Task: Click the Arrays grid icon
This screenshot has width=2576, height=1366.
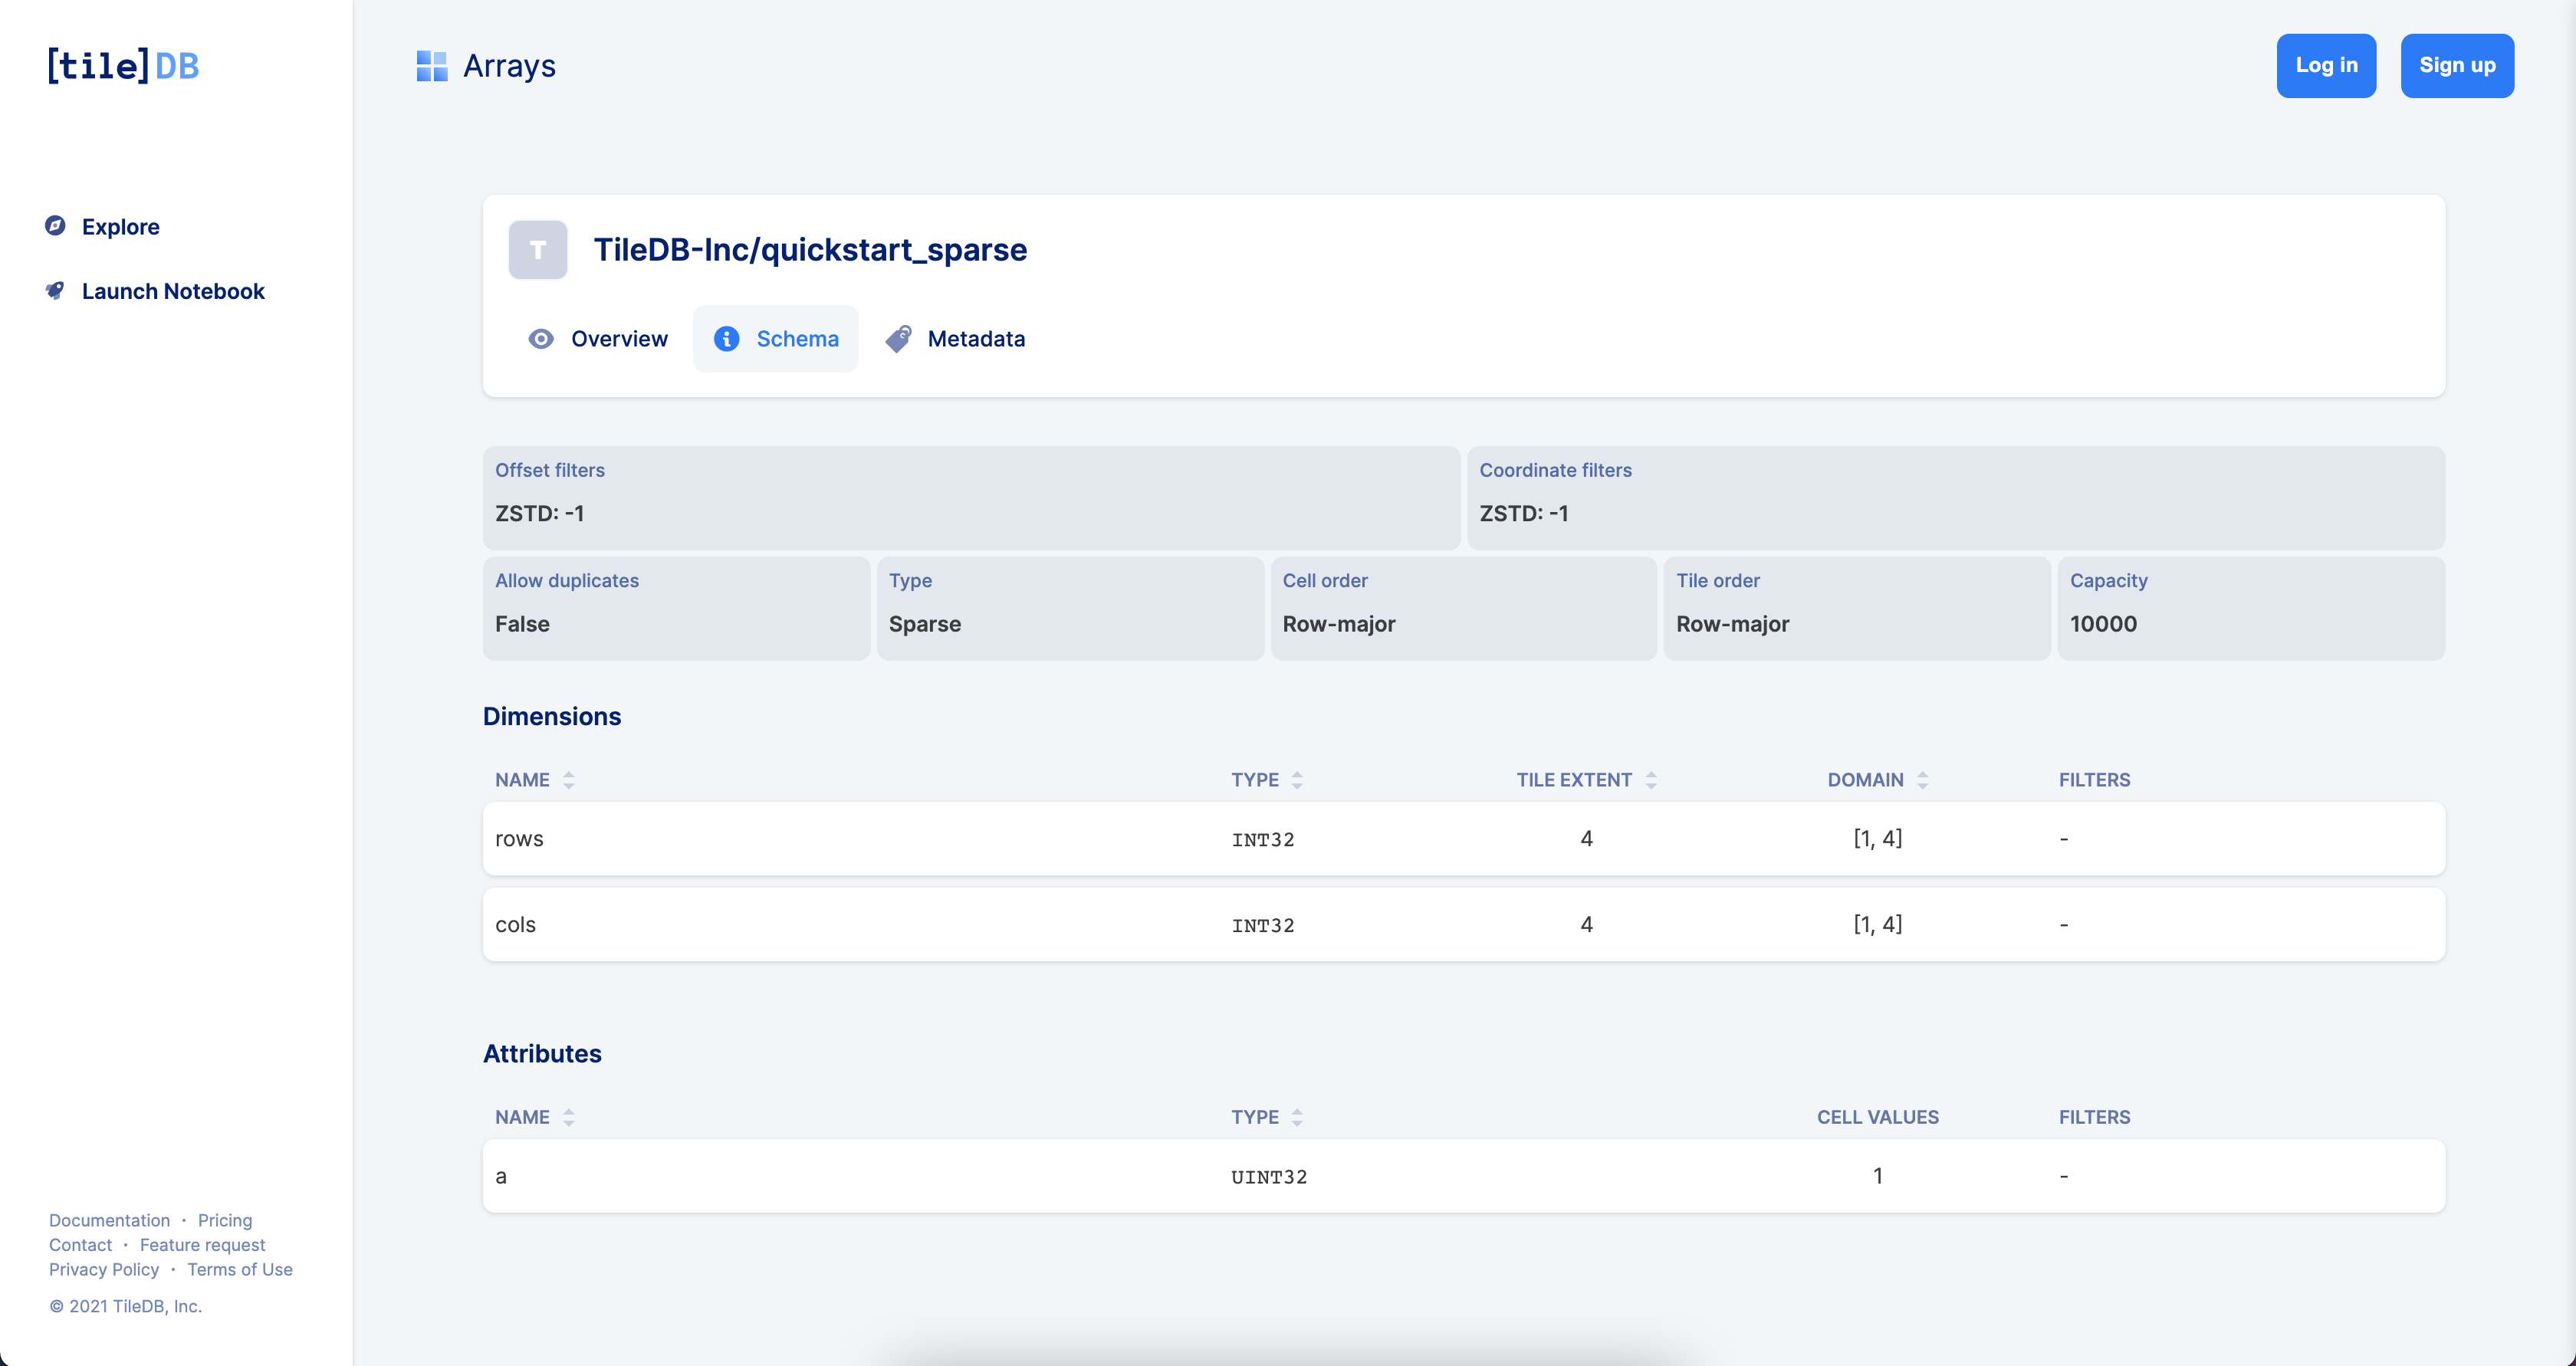Action: pyautogui.click(x=431, y=66)
